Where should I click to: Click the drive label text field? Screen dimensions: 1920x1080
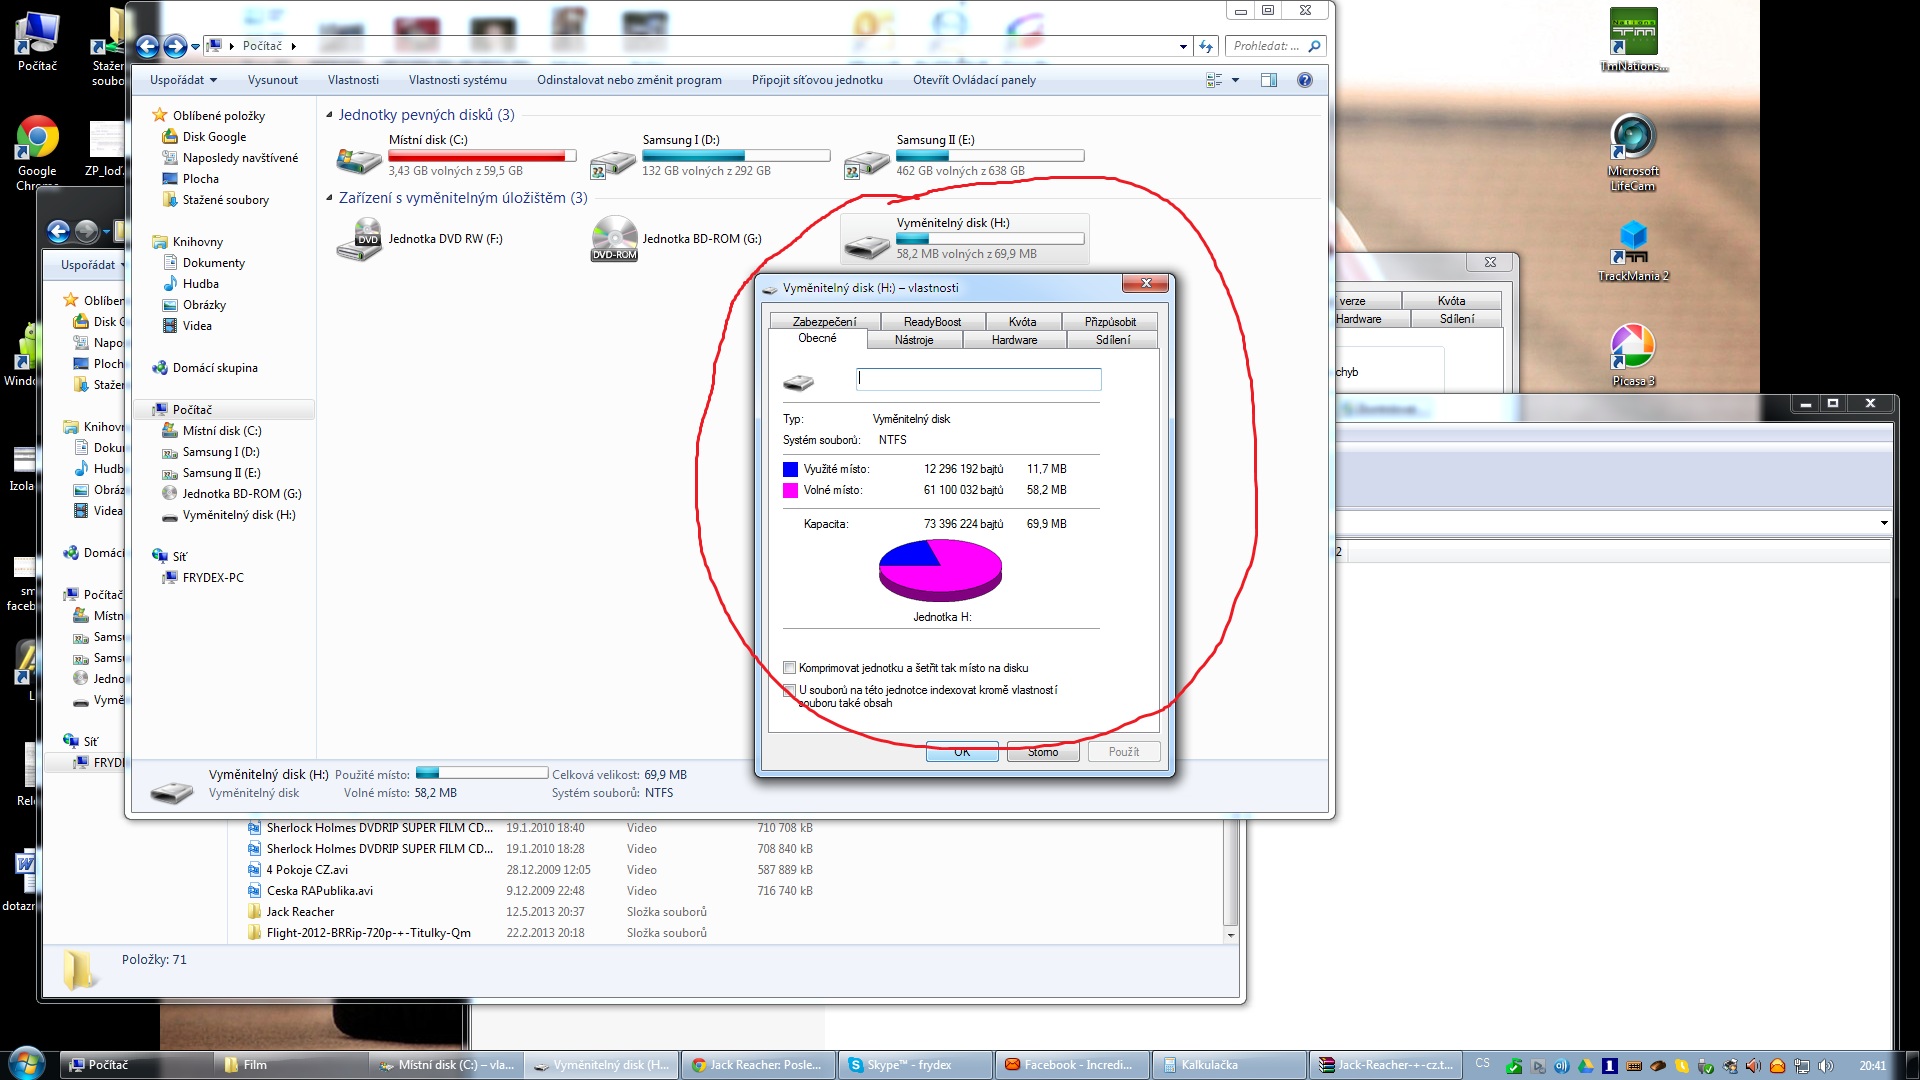coord(978,379)
